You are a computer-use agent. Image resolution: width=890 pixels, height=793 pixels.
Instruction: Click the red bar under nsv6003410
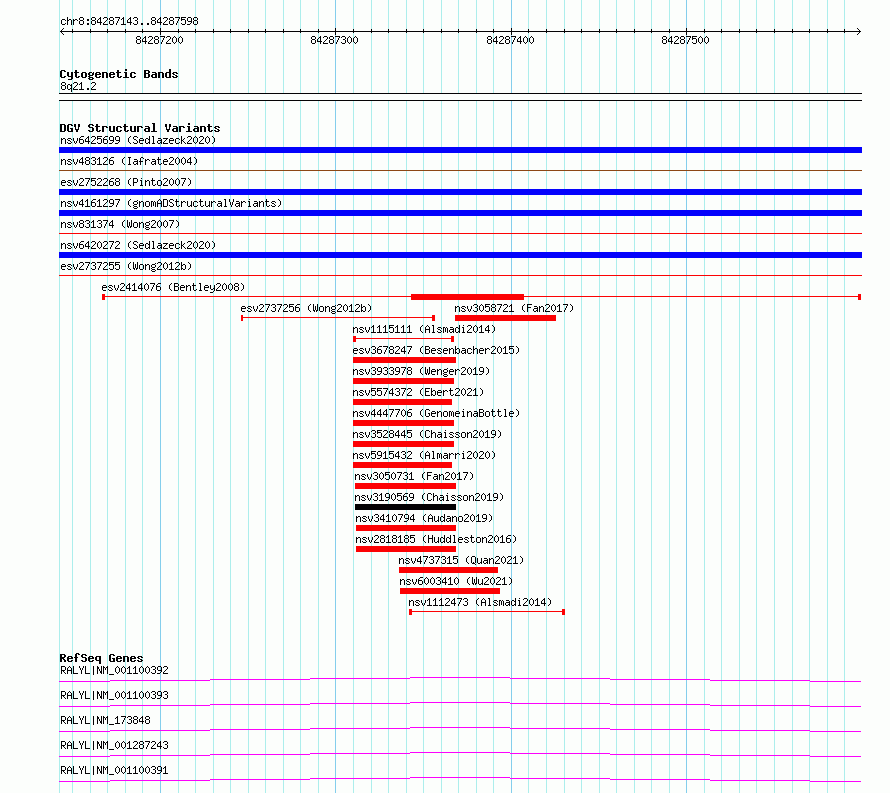pos(450,591)
